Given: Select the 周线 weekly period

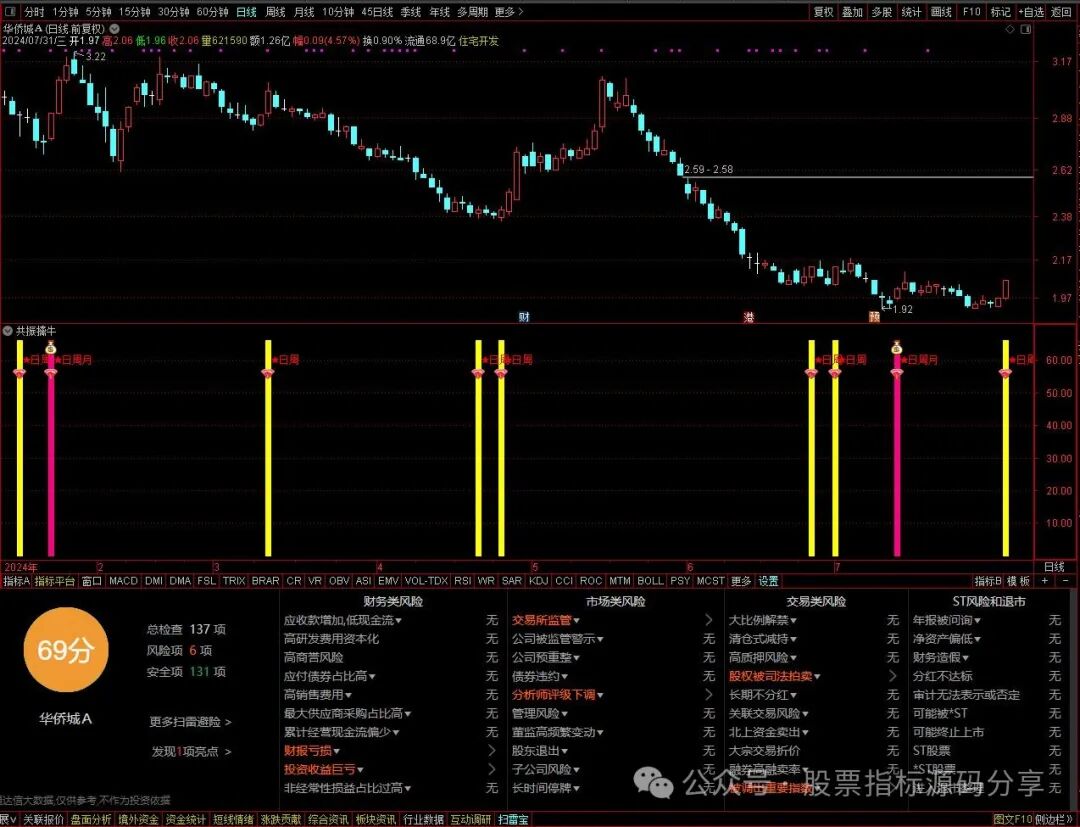Looking at the screenshot, I should [275, 12].
